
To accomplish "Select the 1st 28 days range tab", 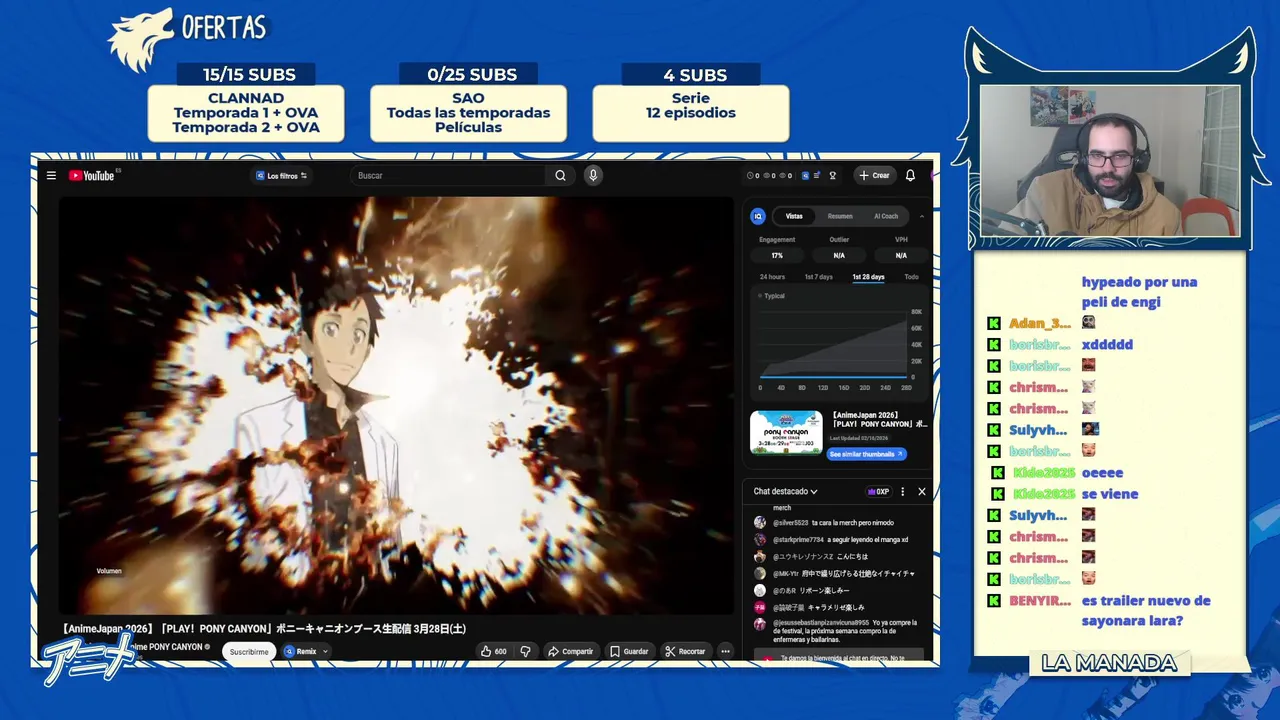I will [868, 277].
